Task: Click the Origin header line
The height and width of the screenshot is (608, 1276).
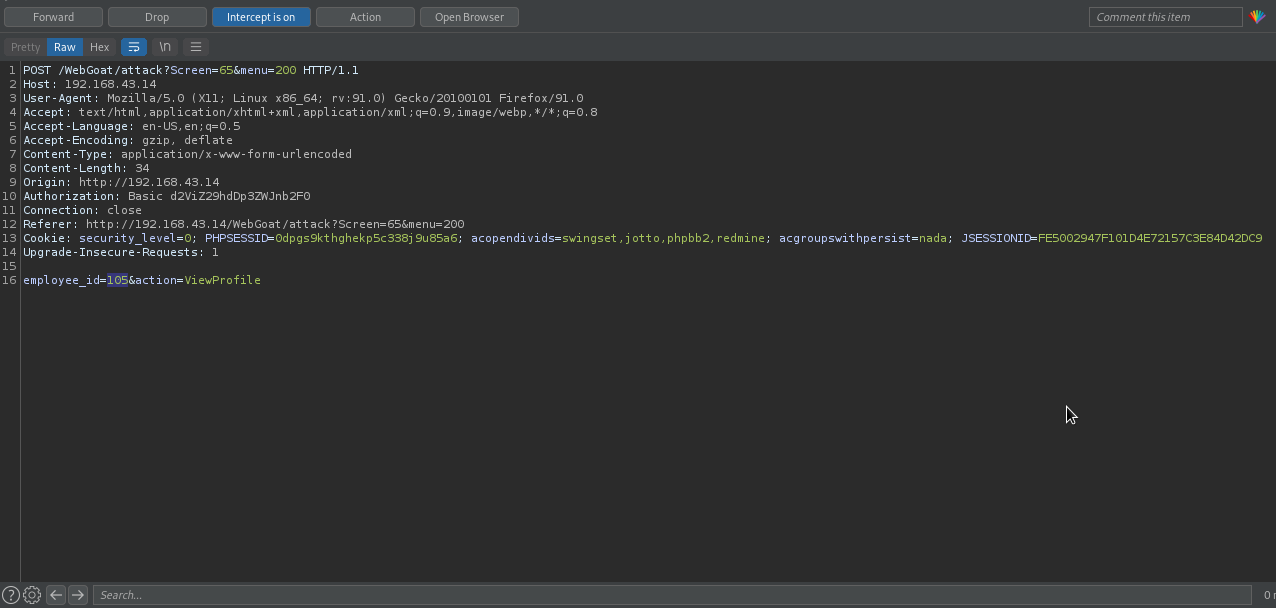Action: click(x=121, y=182)
